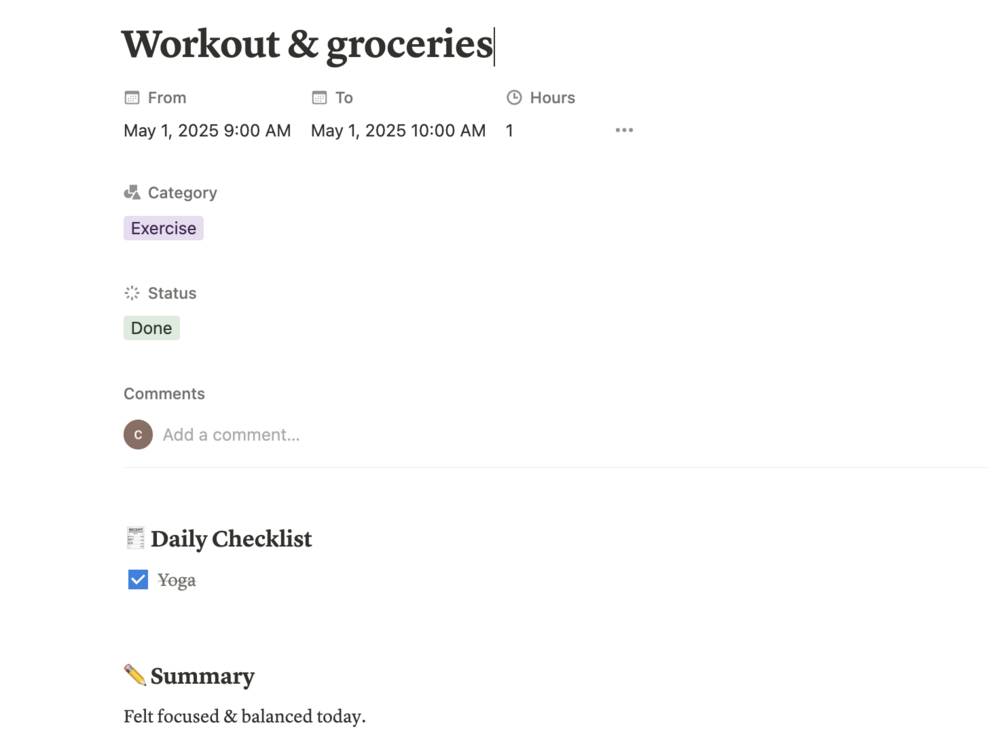The width and height of the screenshot is (1005, 755).
Task: Click the Workout & groceries page title
Action: pos(307,45)
